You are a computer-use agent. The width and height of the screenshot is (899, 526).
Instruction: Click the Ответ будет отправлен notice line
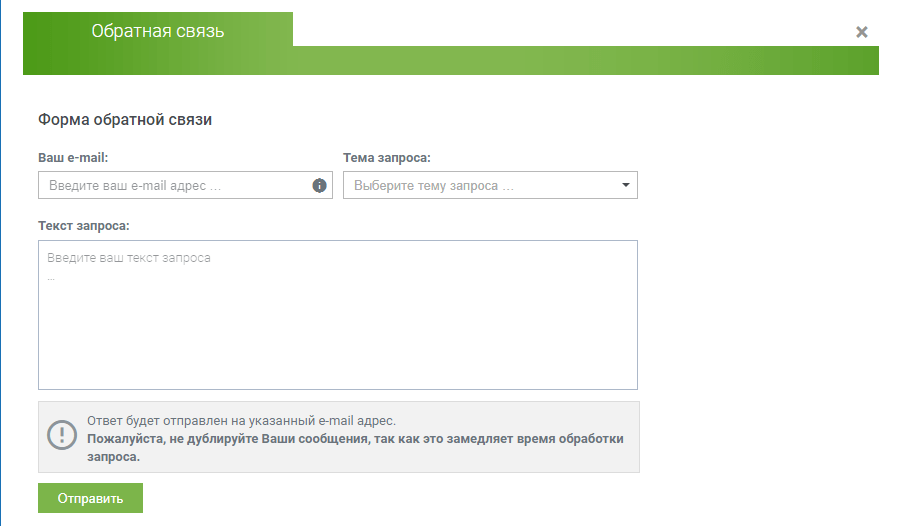click(241, 420)
